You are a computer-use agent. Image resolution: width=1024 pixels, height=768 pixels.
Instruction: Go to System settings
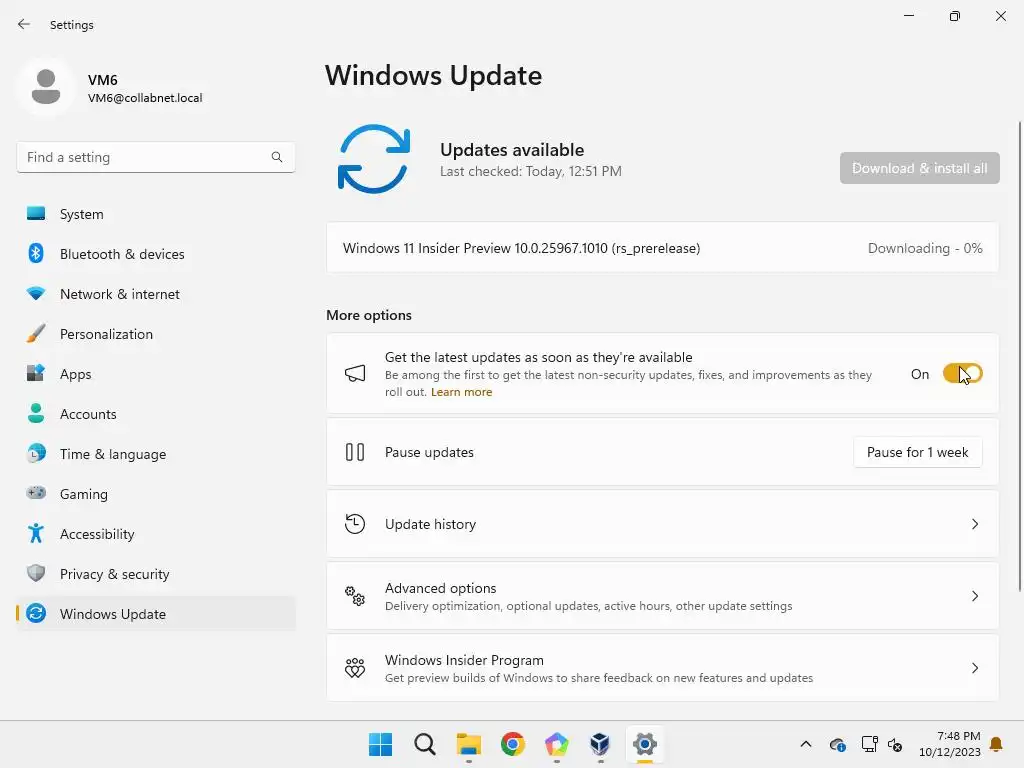pos(156,214)
